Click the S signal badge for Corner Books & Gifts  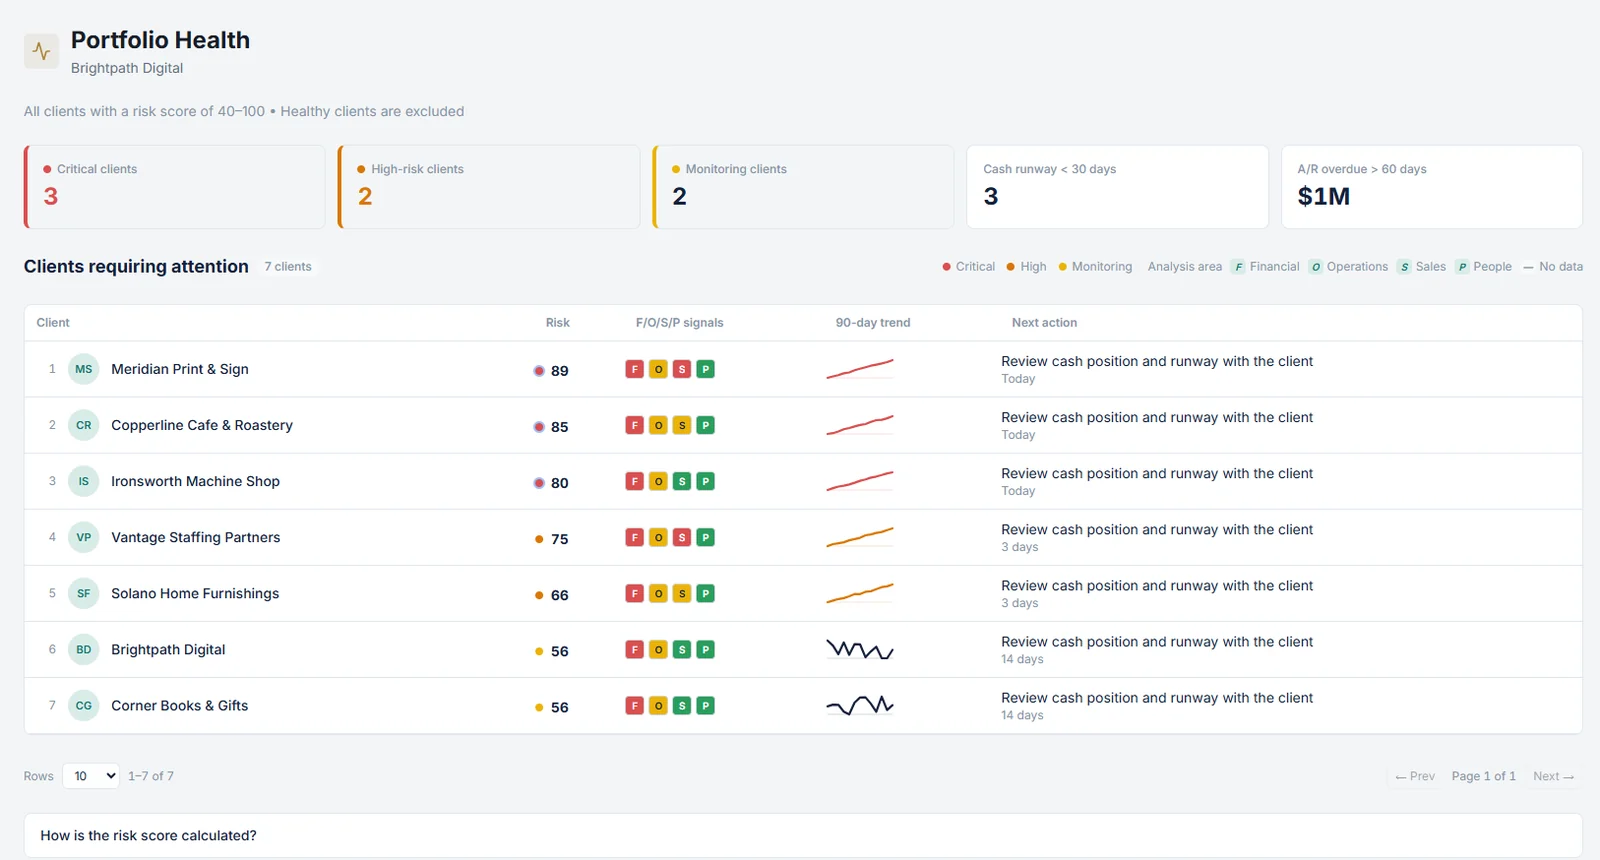[x=682, y=705]
